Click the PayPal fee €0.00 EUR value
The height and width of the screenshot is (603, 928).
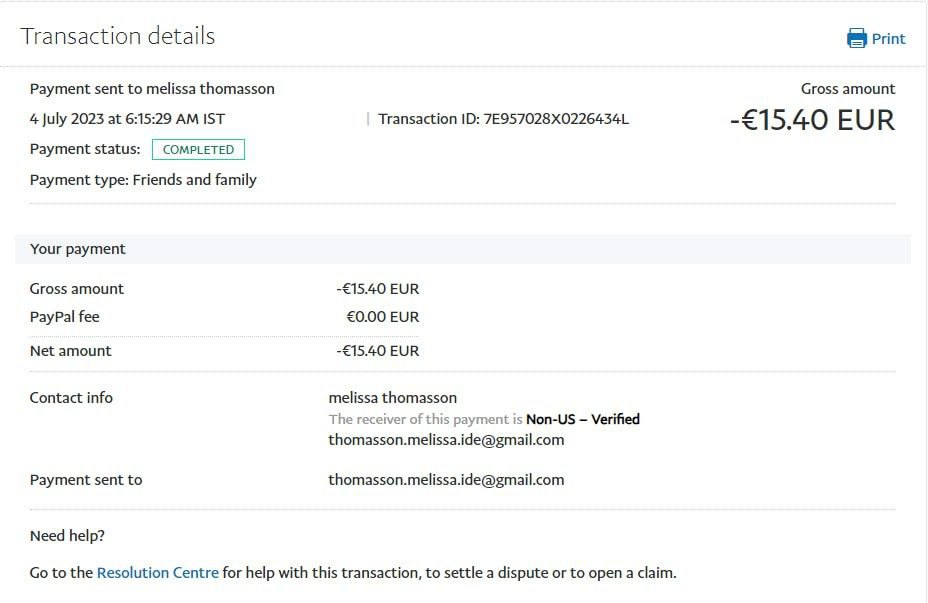click(x=382, y=317)
